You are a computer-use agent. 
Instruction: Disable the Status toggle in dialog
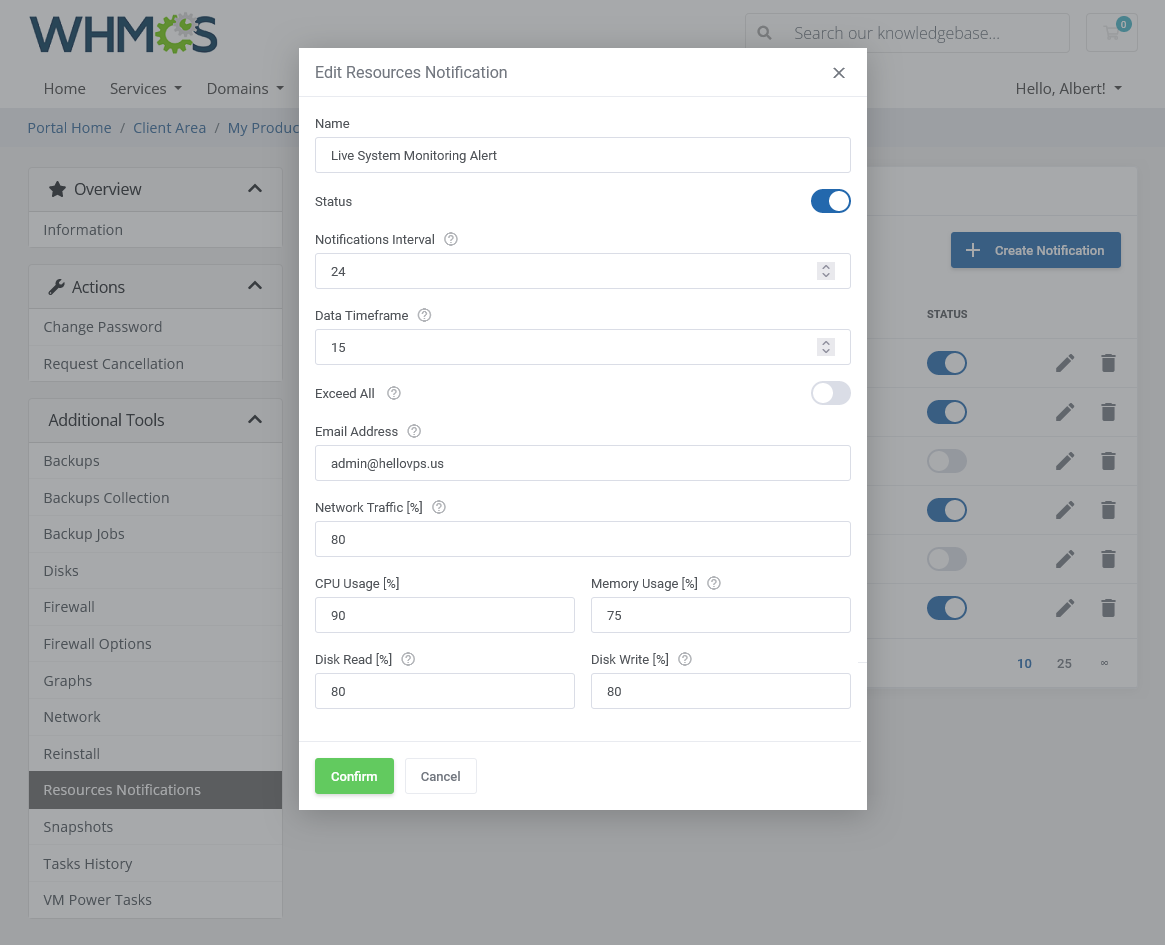[830, 202]
